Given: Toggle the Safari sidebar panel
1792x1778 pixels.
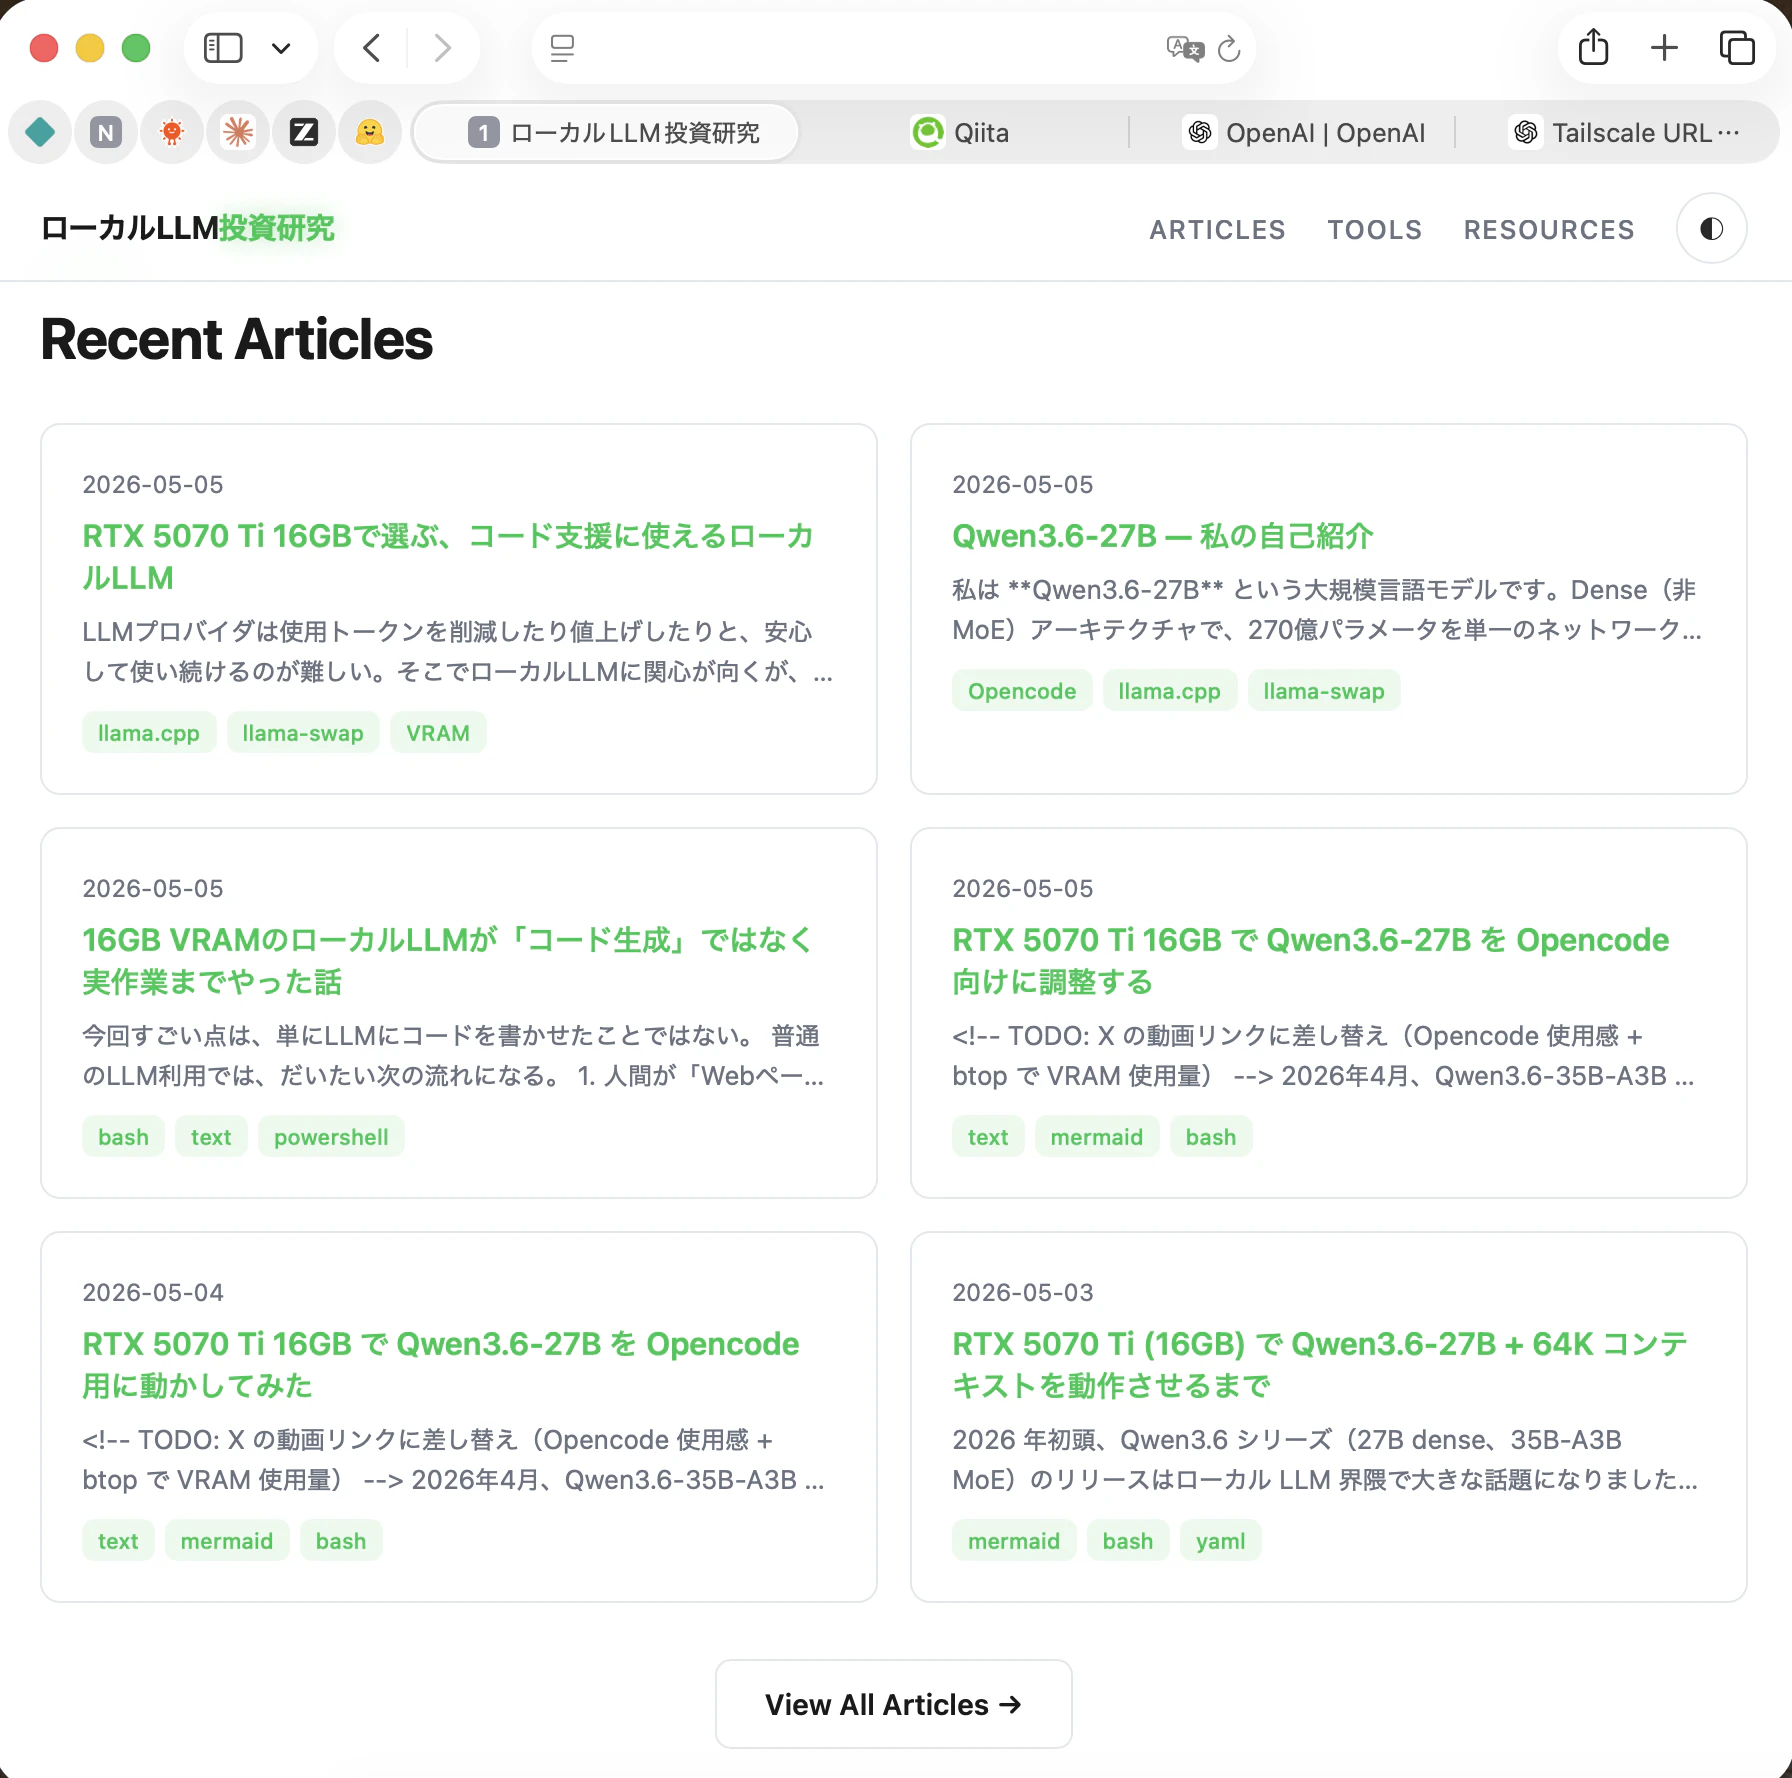Looking at the screenshot, I should point(223,48).
